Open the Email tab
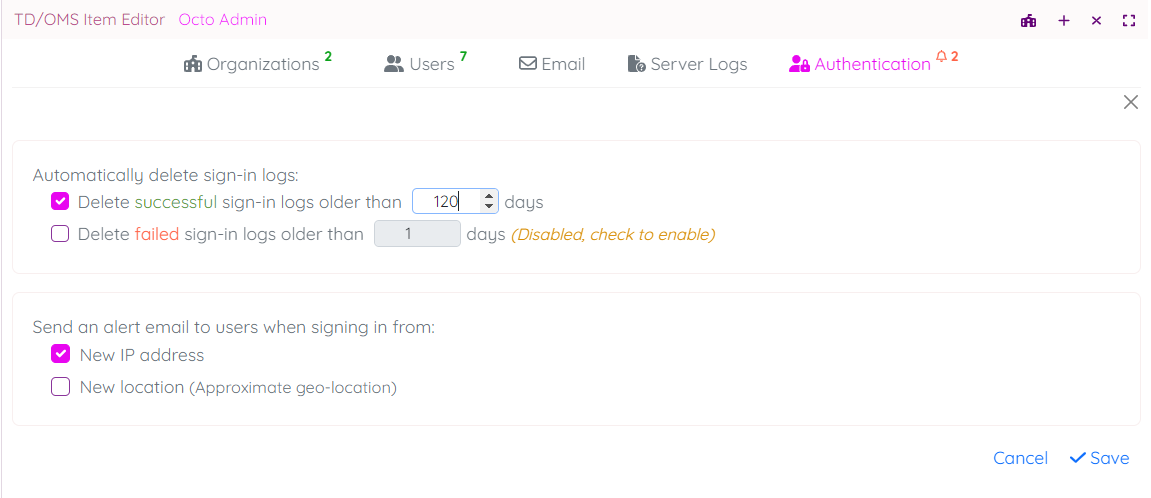 (x=552, y=64)
